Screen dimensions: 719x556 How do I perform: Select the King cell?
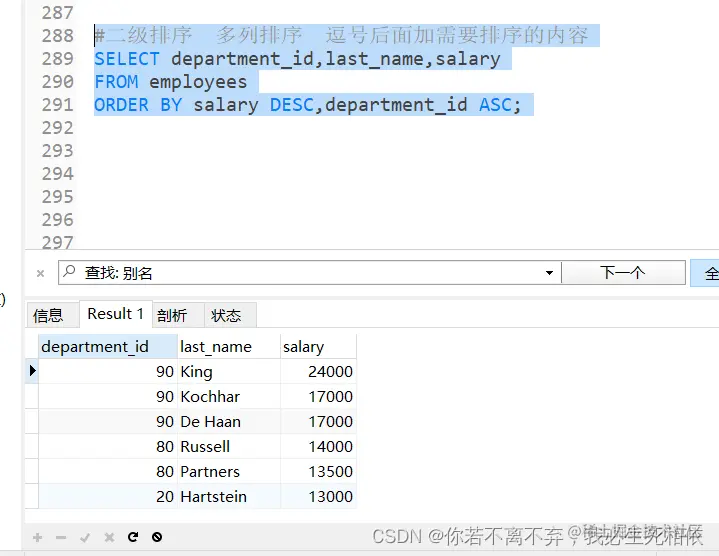229,371
